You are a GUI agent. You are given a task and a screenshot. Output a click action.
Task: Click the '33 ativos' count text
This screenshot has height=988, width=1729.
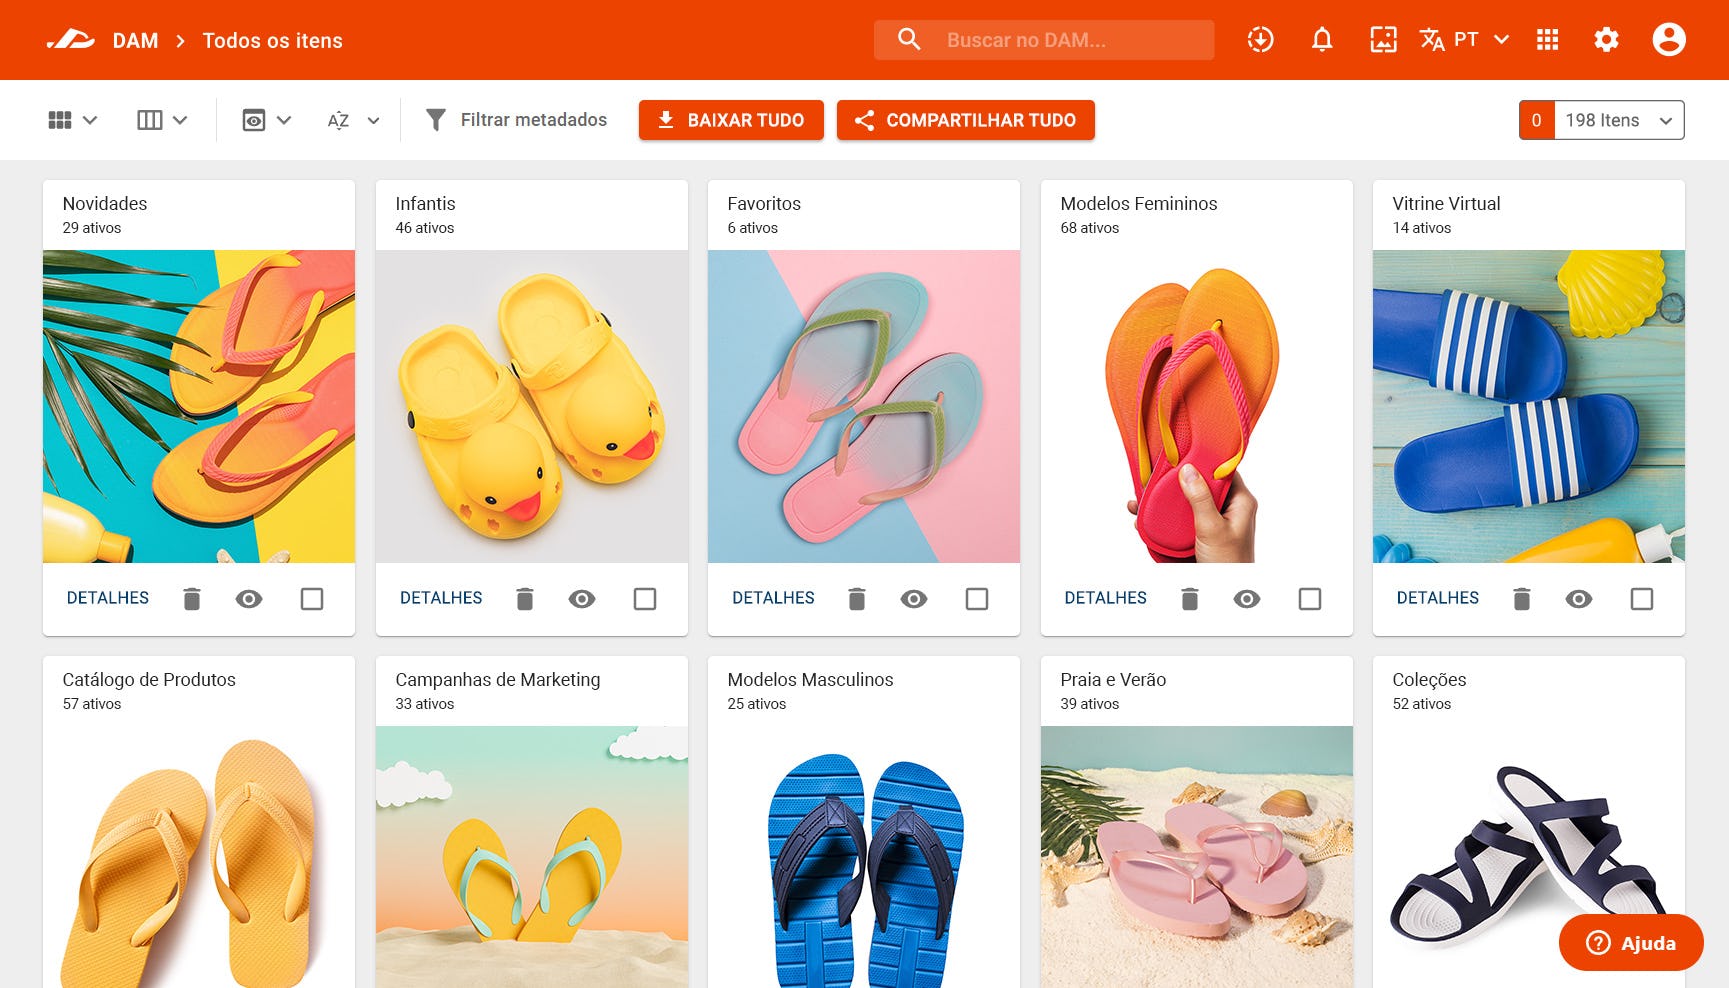pyautogui.click(x=425, y=704)
